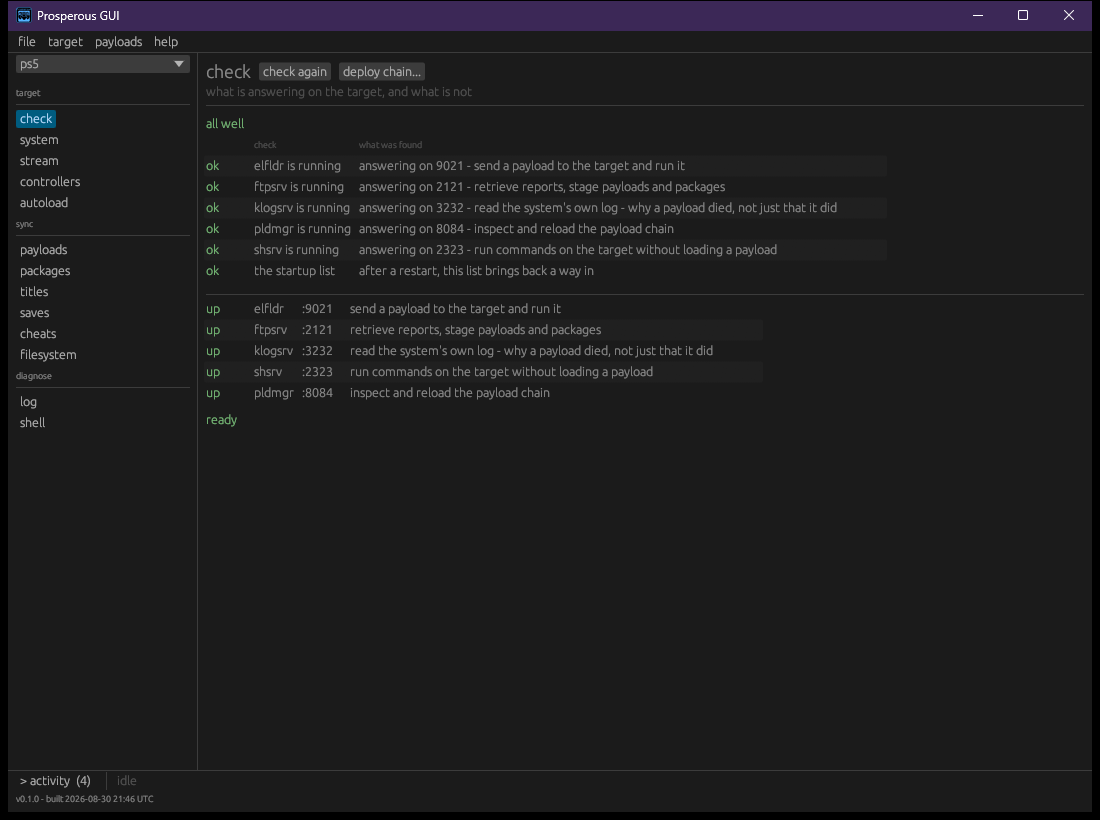Click the ftpsrv :2121 service row
The height and width of the screenshot is (820, 1100).
(x=483, y=330)
